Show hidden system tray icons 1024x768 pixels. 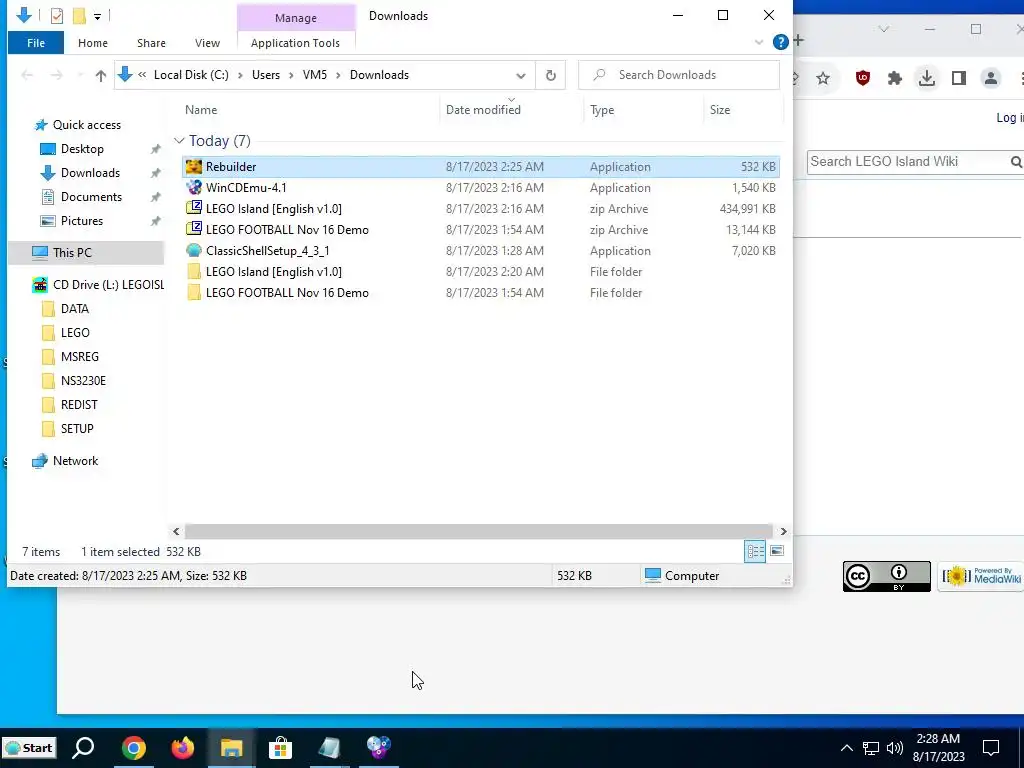[x=846, y=748]
